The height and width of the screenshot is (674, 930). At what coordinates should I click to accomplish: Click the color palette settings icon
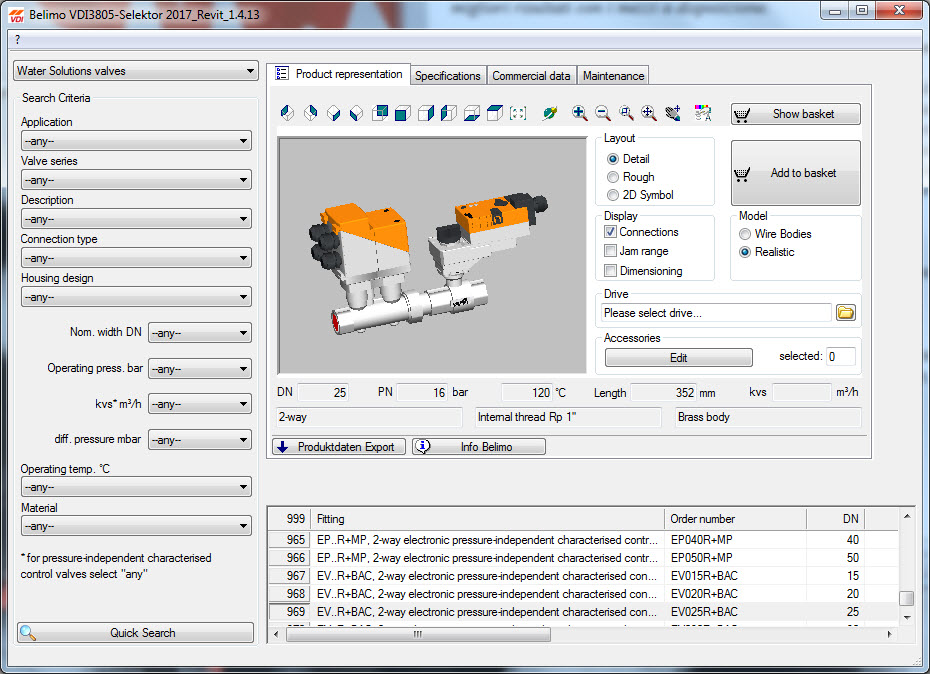coord(703,114)
